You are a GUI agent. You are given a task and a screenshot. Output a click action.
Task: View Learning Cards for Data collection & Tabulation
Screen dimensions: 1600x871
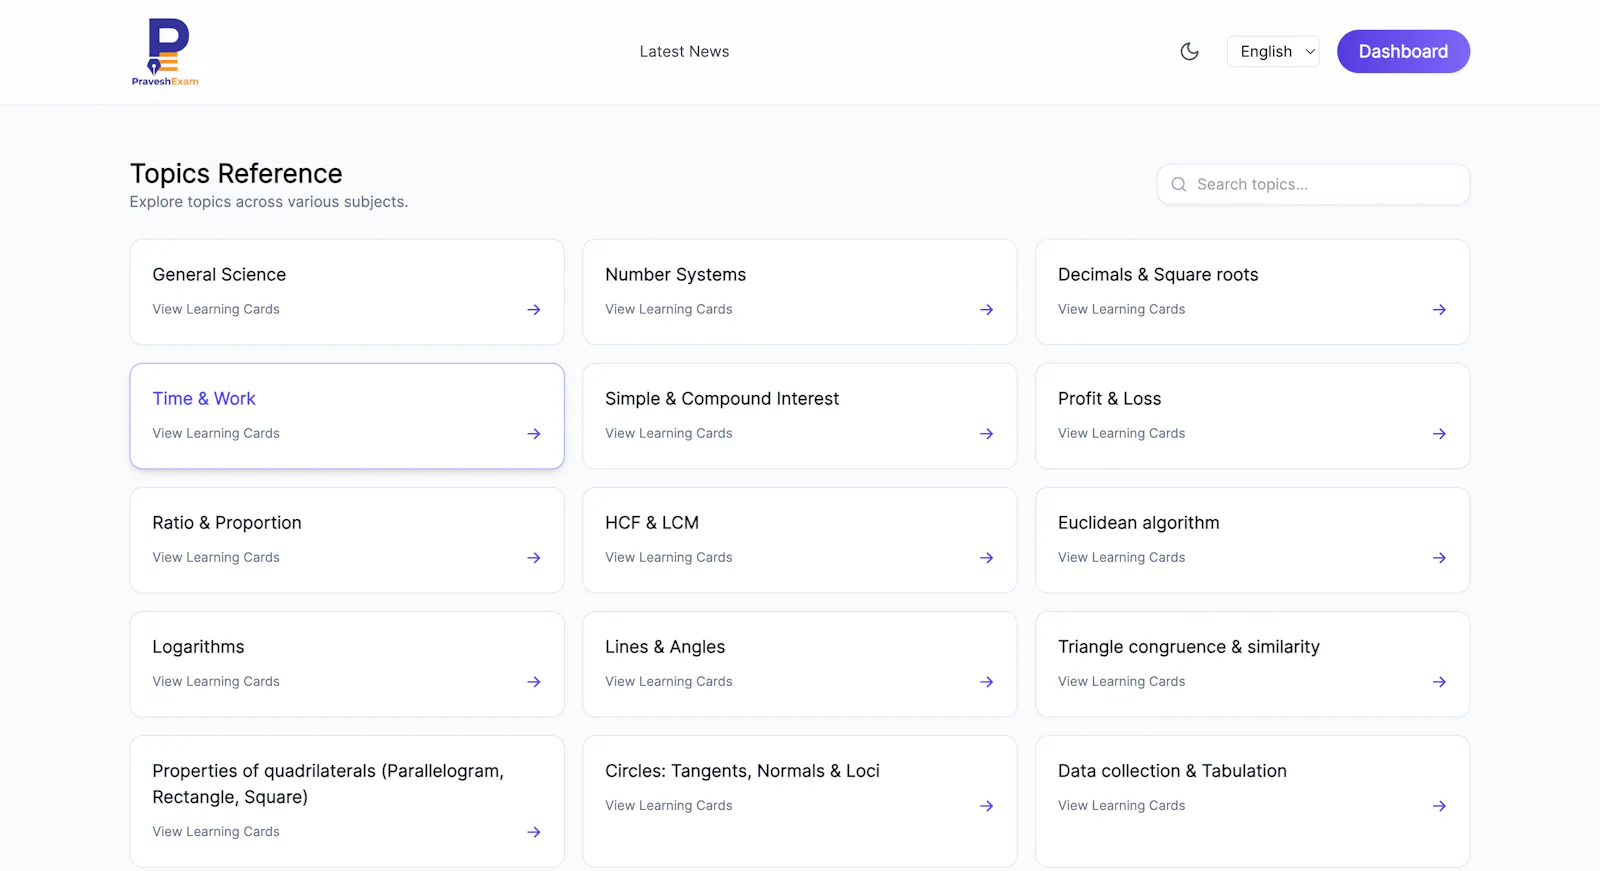tap(1122, 806)
